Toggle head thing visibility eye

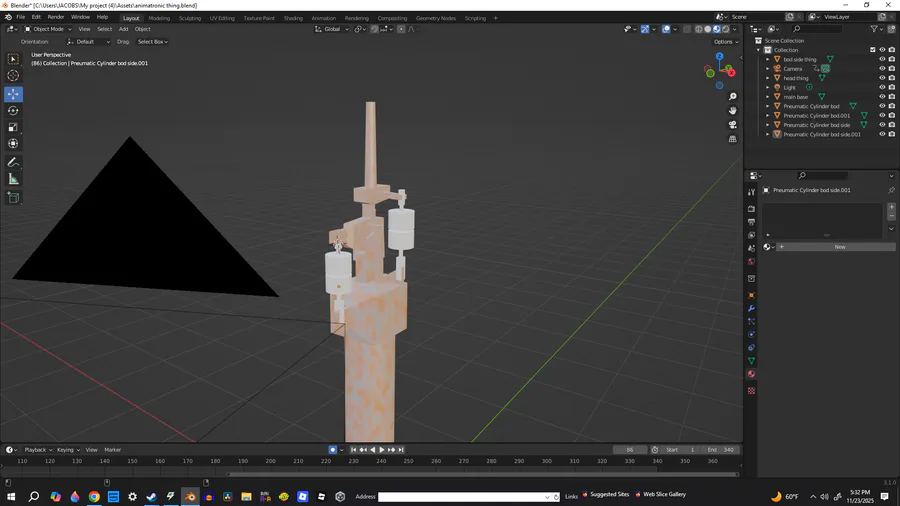tap(882, 78)
